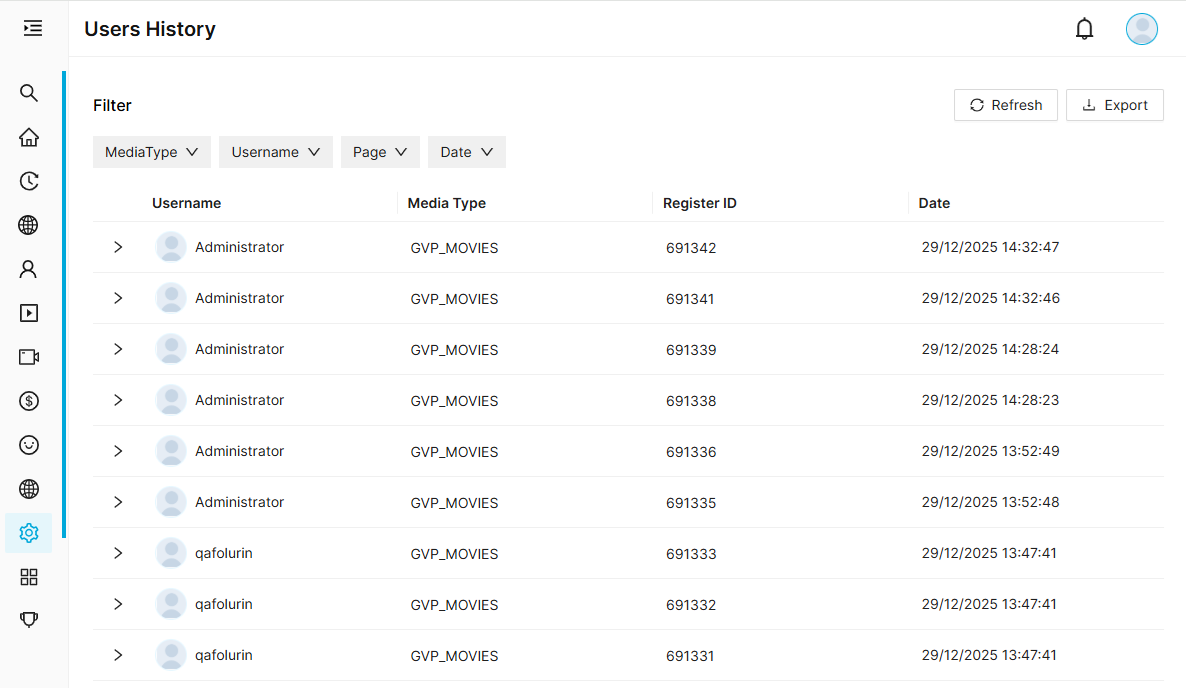This screenshot has width=1186, height=688.
Task: Click the Refresh button
Action: [x=1006, y=105]
